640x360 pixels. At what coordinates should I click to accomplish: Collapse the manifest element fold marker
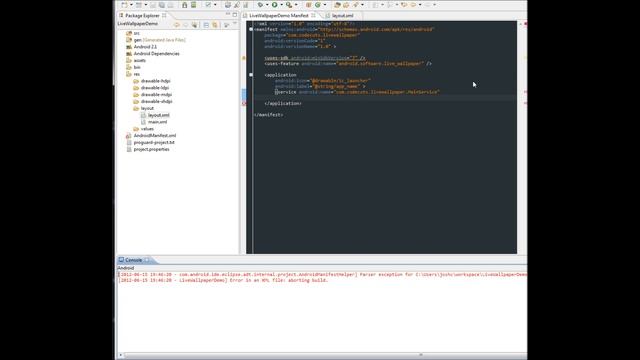click(x=251, y=29)
